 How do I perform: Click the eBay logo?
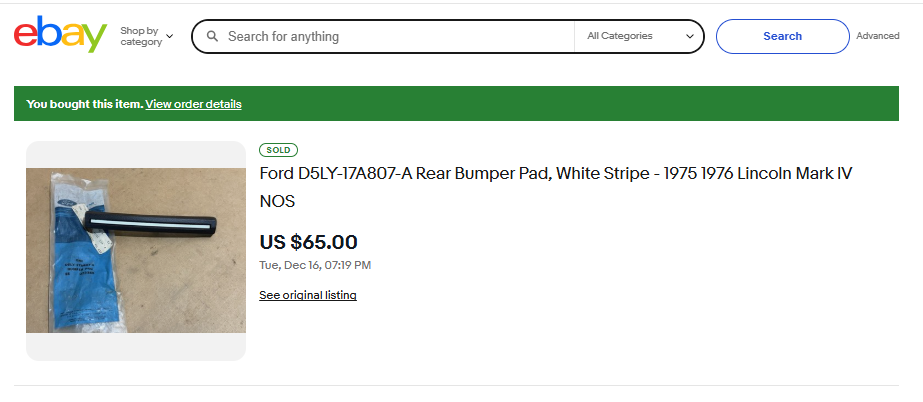click(60, 35)
